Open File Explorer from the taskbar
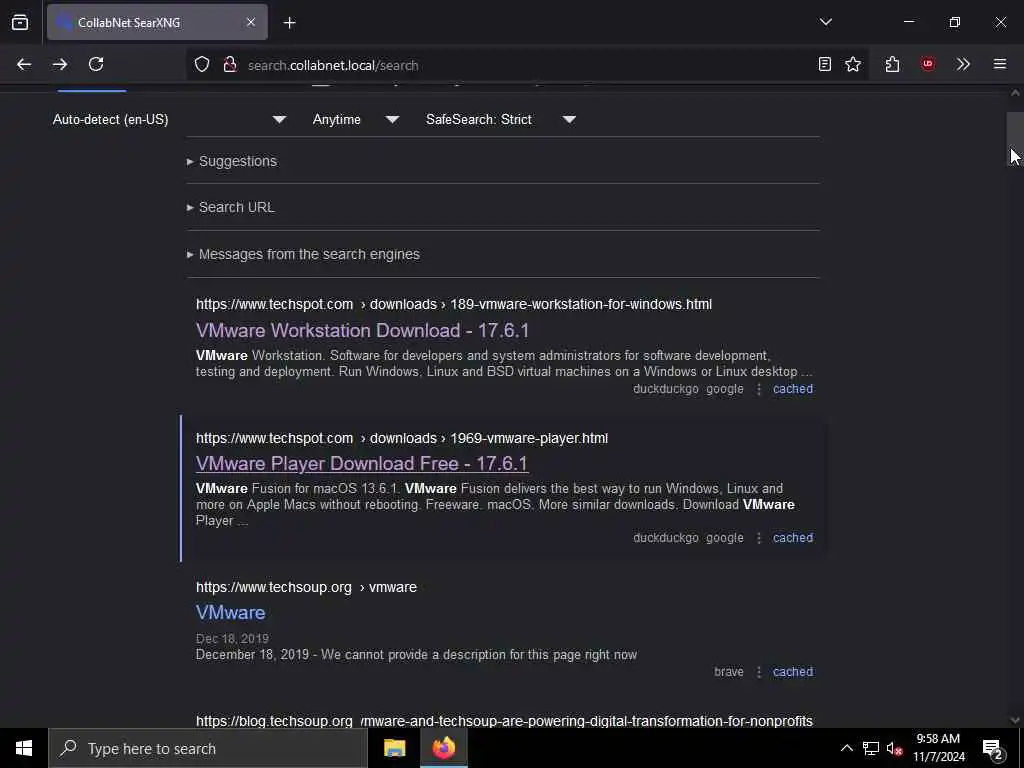This screenshot has width=1024, height=768. pos(394,748)
